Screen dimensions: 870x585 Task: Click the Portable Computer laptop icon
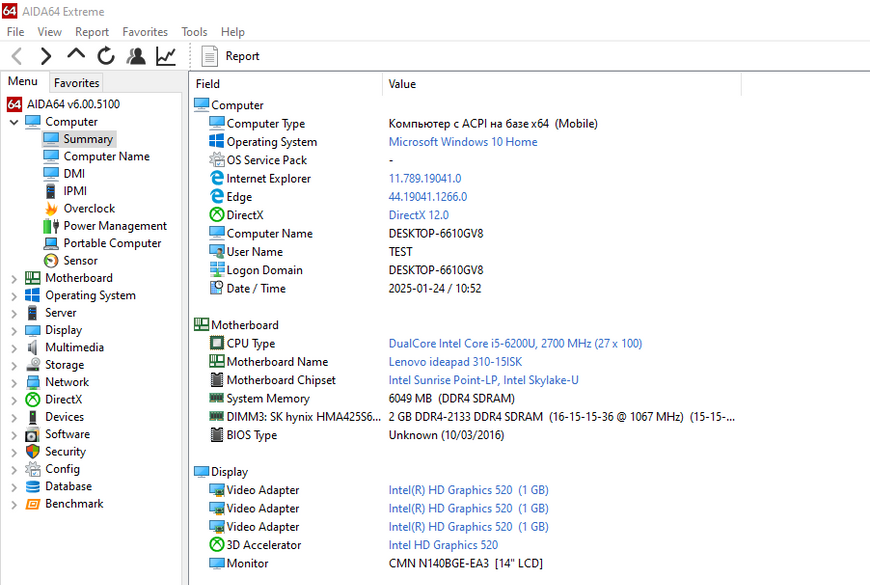click(51, 243)
